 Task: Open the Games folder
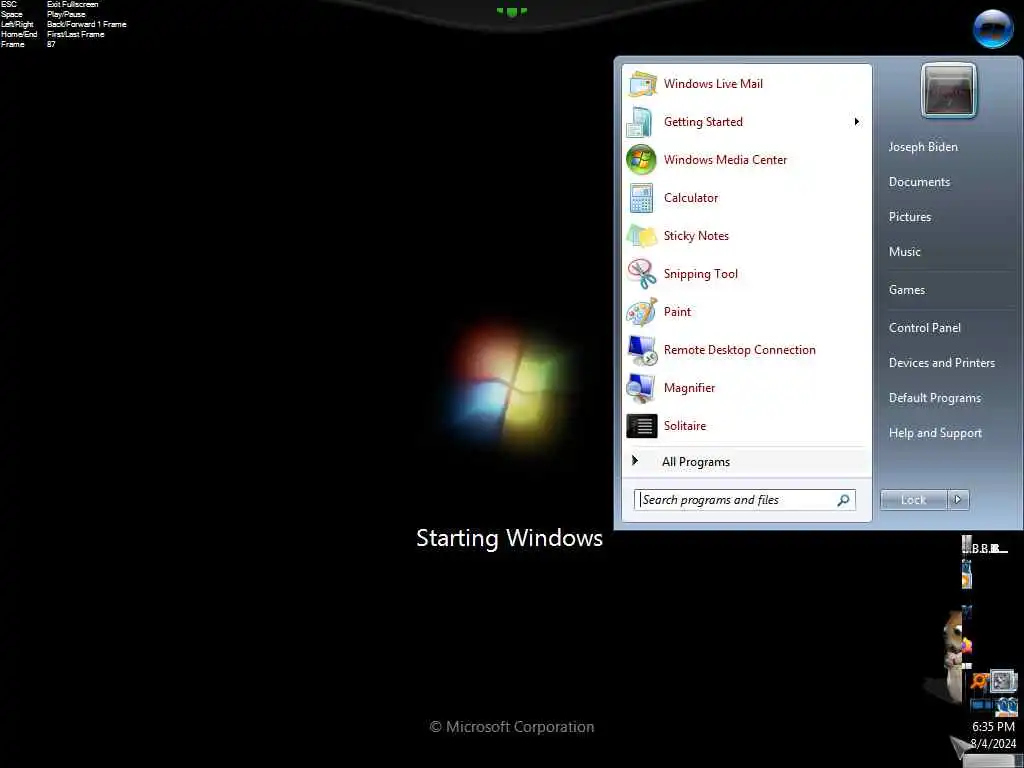tap(906, 290)
